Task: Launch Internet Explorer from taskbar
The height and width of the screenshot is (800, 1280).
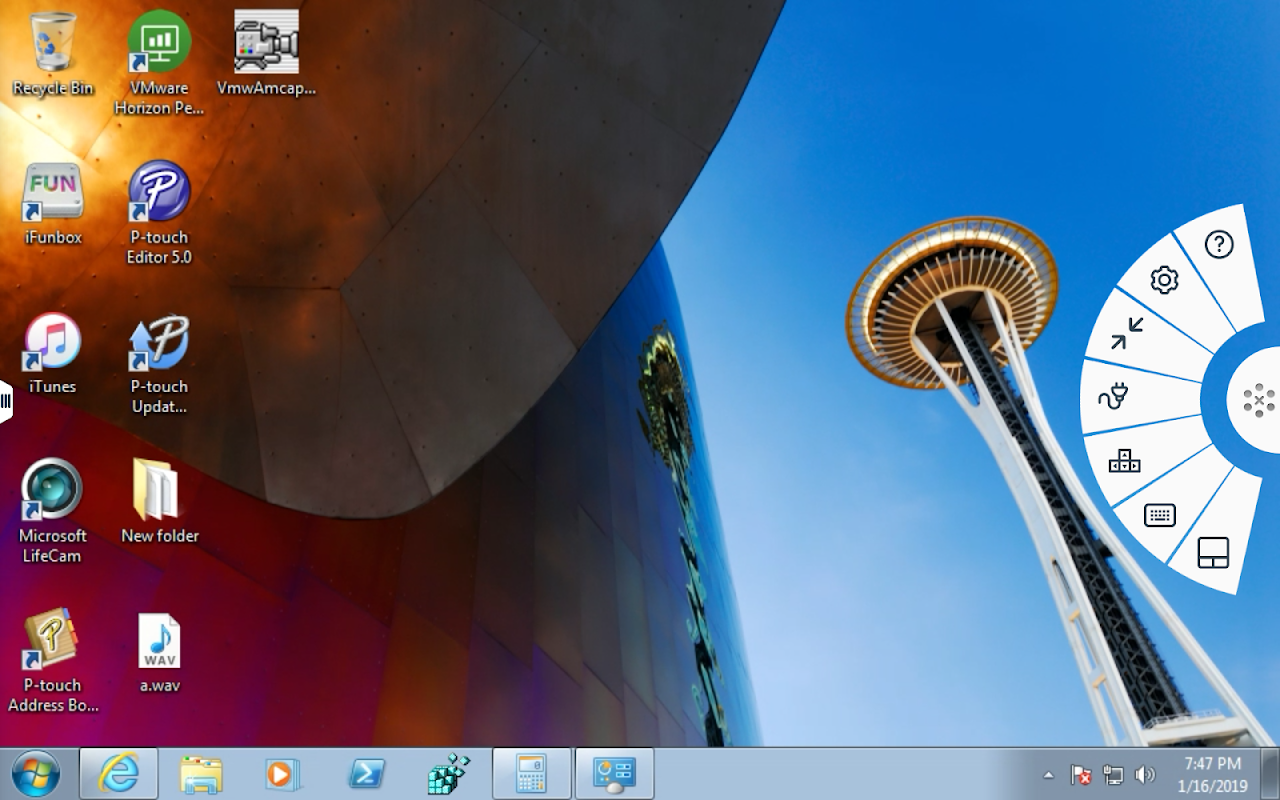Action: click(x=119, y=774)
